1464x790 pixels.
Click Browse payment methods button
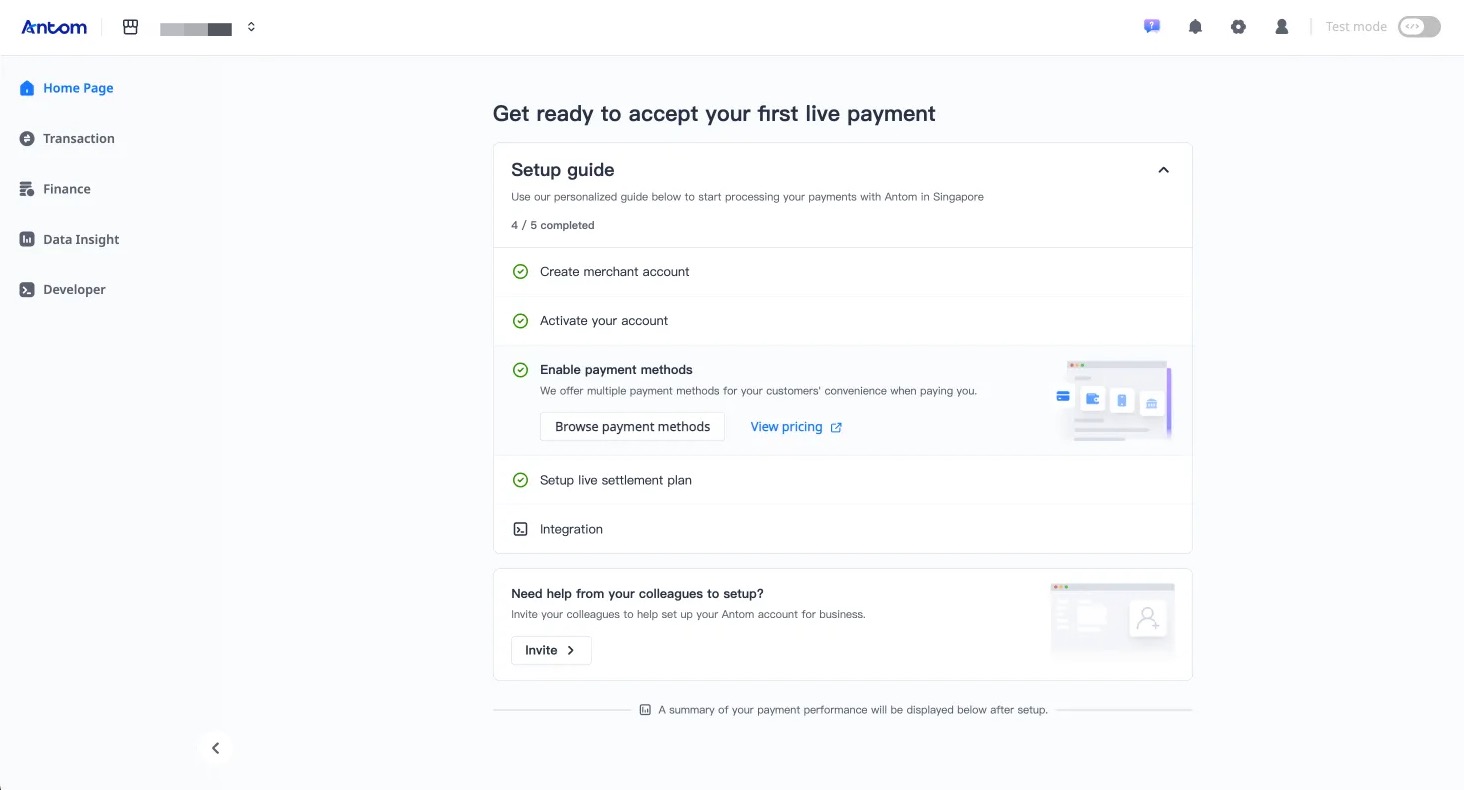tap(632, 427)
